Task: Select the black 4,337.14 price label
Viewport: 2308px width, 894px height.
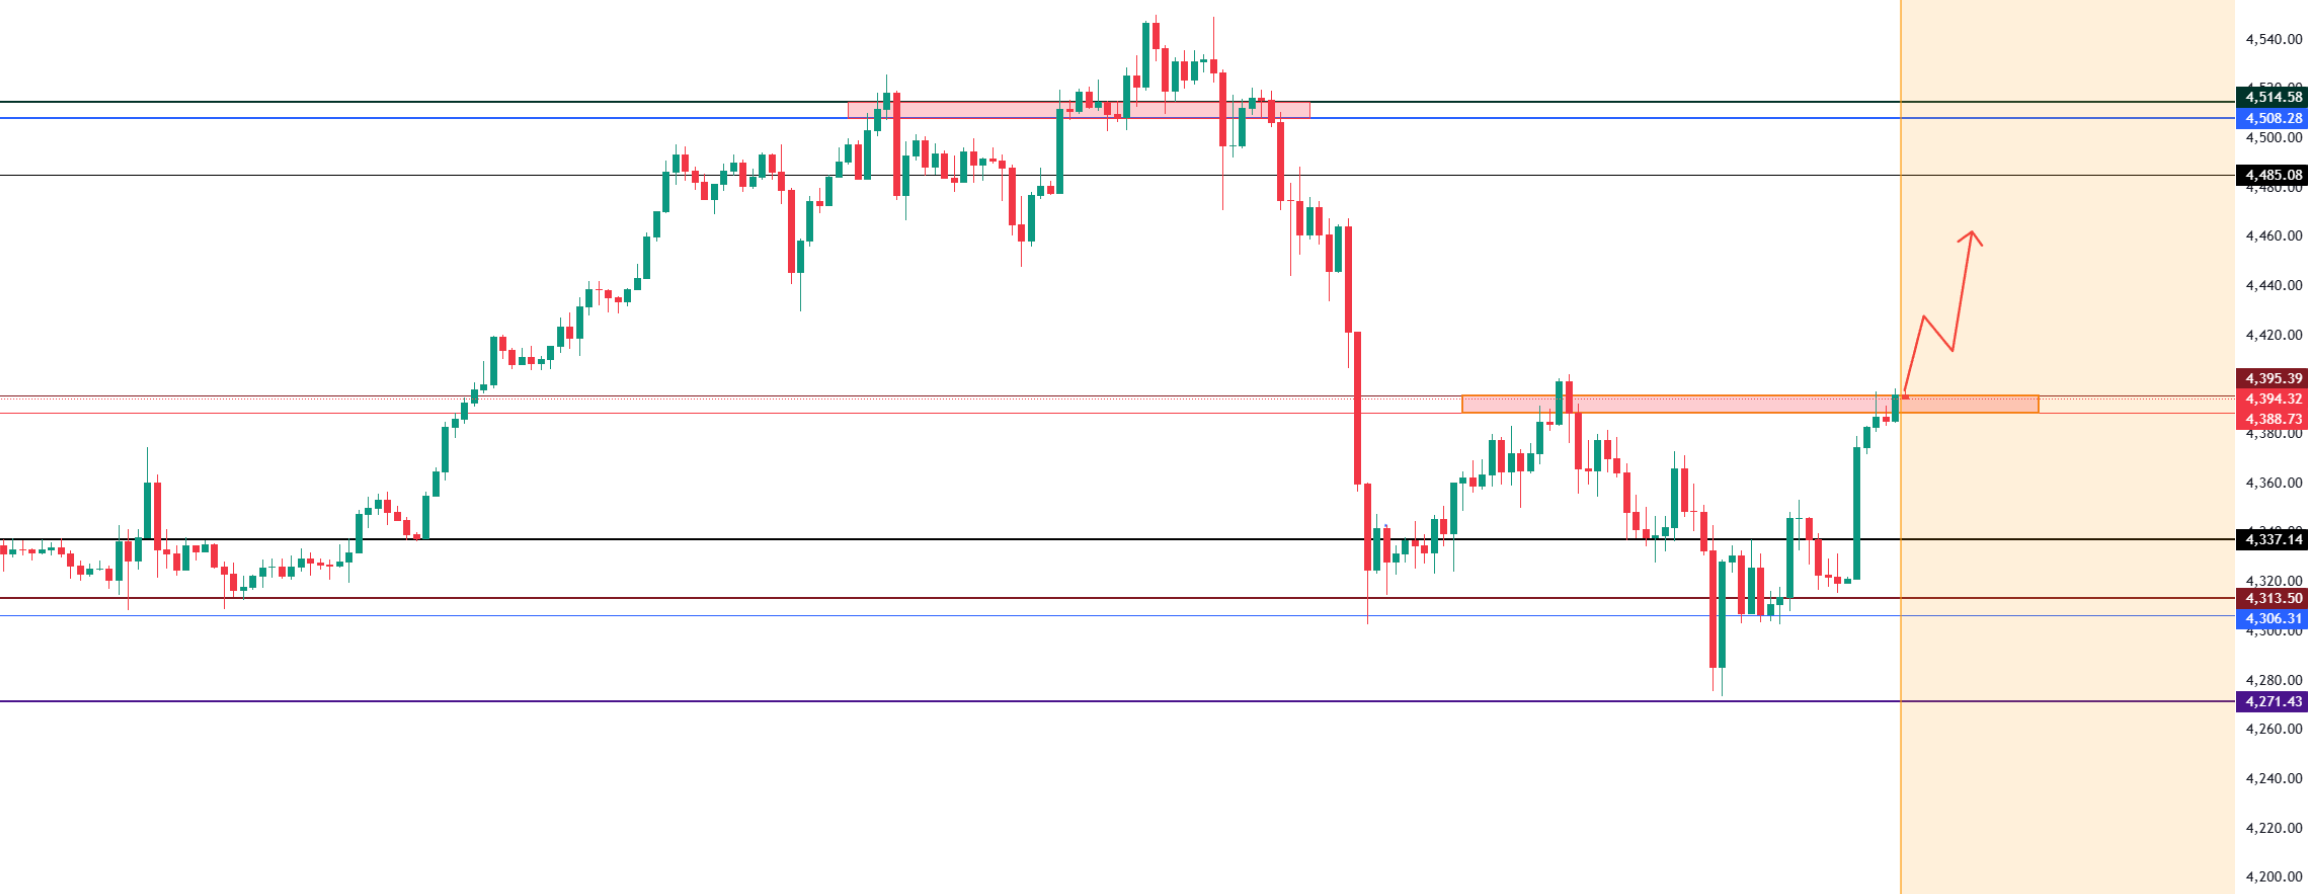Action: [x=2271, y=540]
